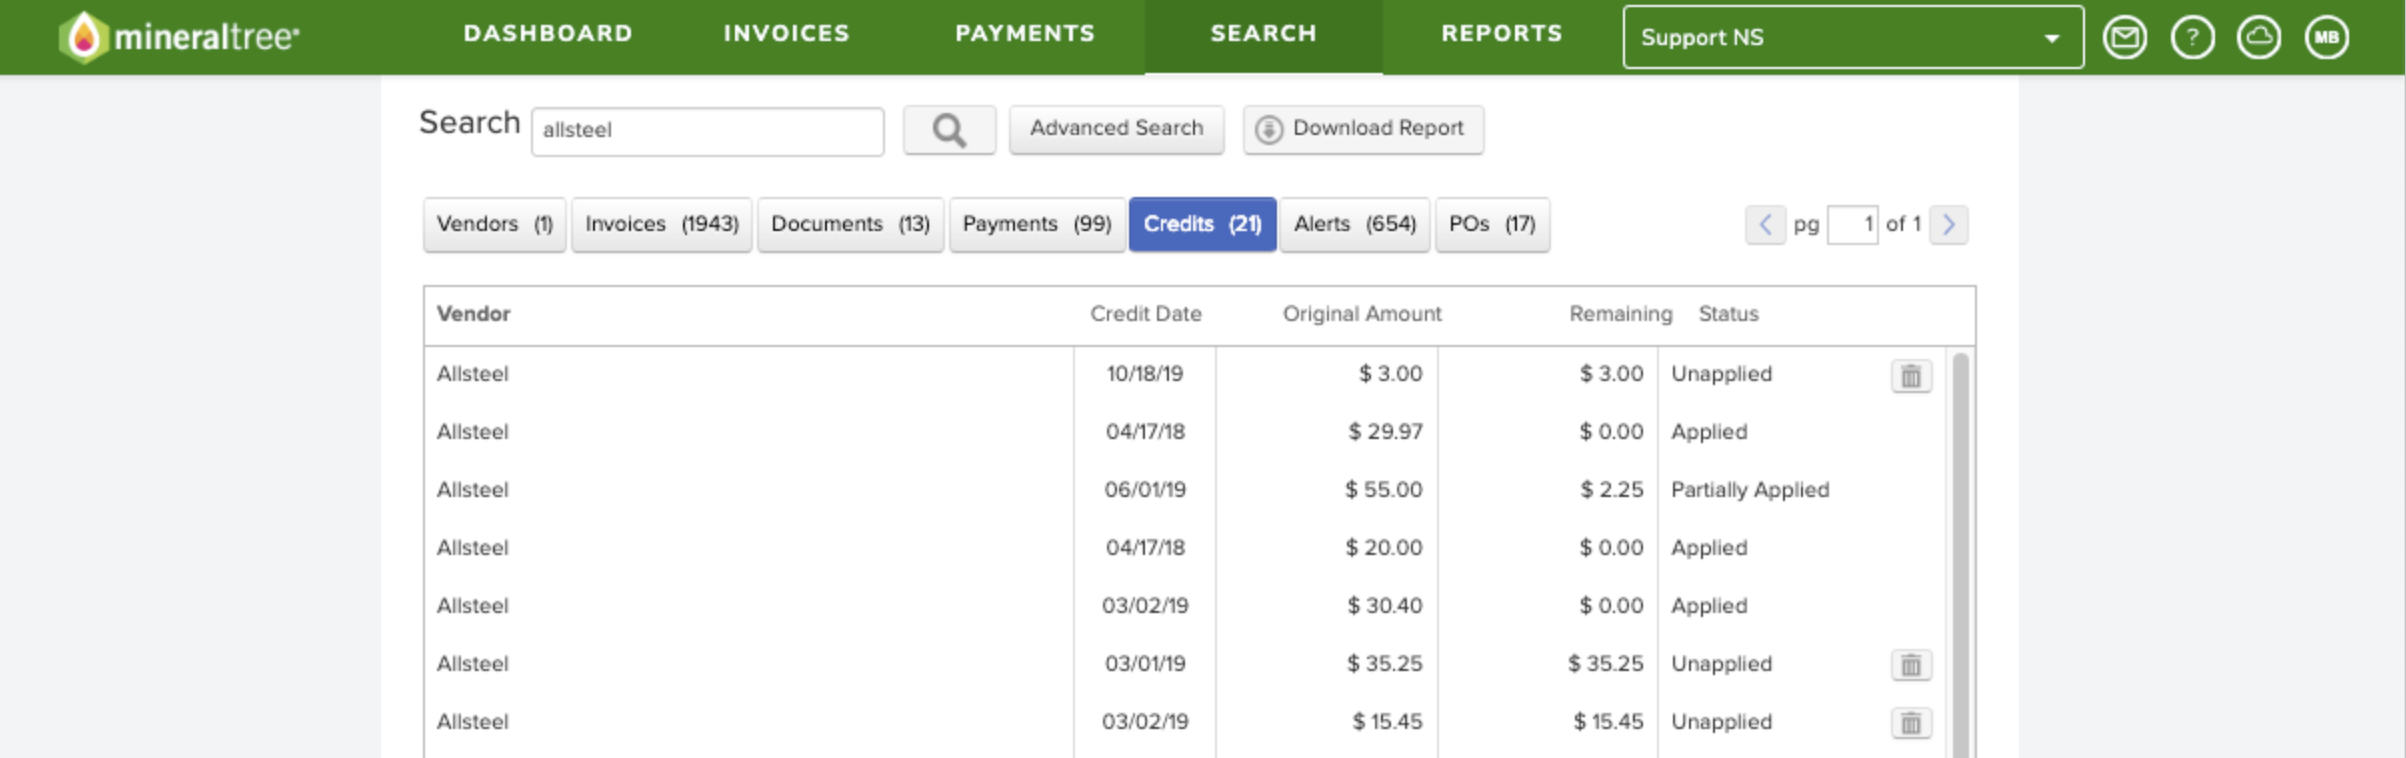Screen dimensions: 2406x758
Task: Switch to the Alerts (654) tab
Action: click(1355, 224)
